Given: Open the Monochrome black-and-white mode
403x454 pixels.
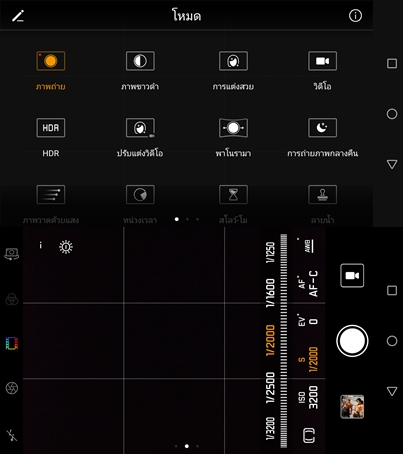Looking at the screenshot, I should (x=140, y=61).
